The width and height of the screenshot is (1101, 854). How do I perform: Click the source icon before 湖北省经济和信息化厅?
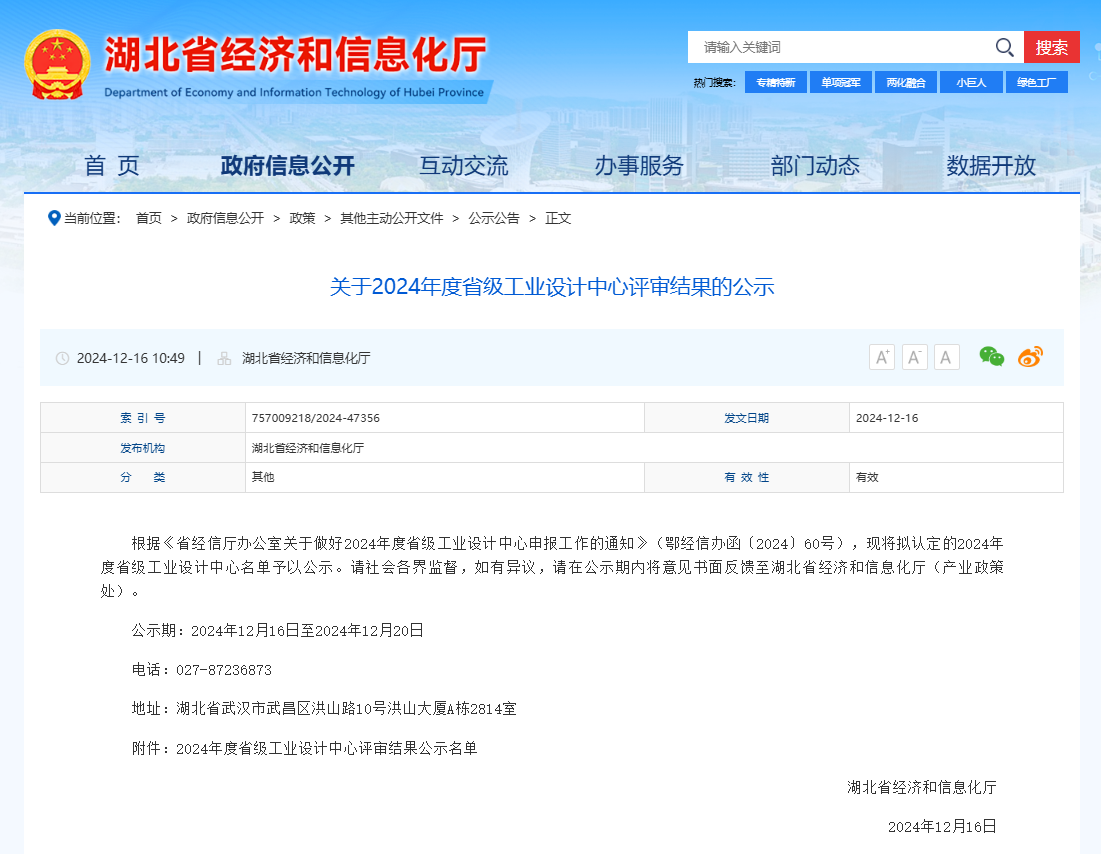[x=222, y=357]
